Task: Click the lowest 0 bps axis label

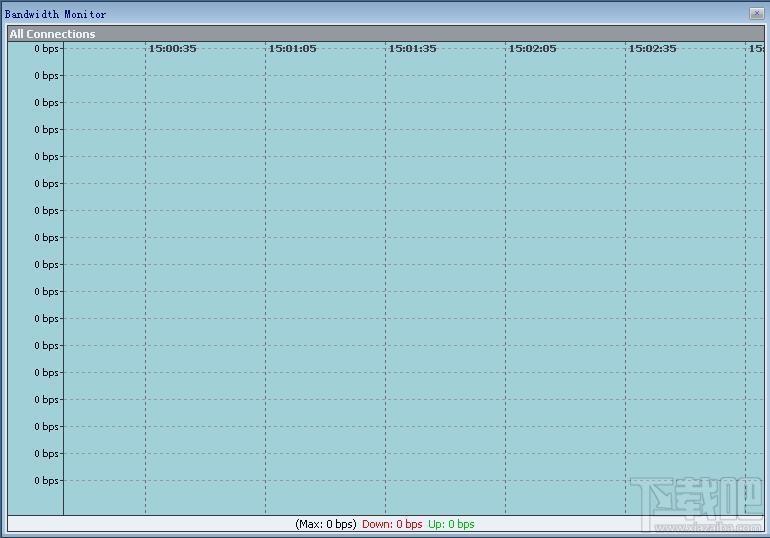Action: [x=47, y=480]
